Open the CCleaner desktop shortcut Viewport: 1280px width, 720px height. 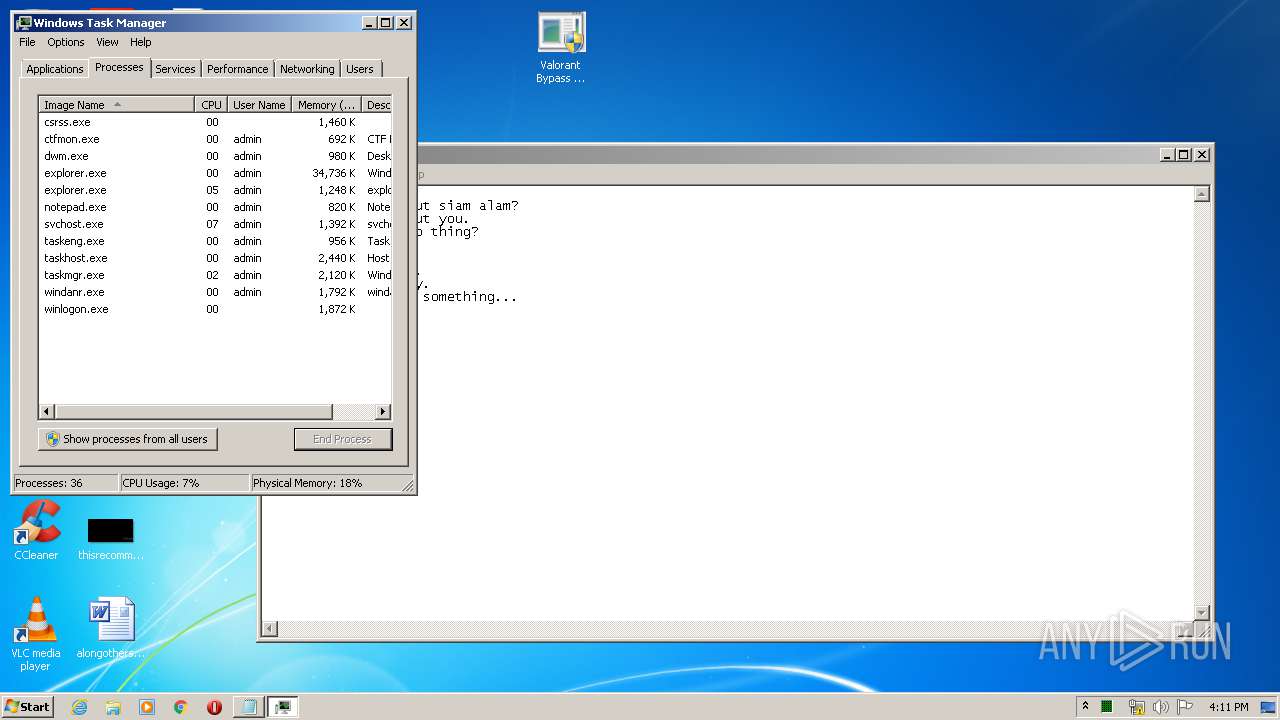pos(36,530)
